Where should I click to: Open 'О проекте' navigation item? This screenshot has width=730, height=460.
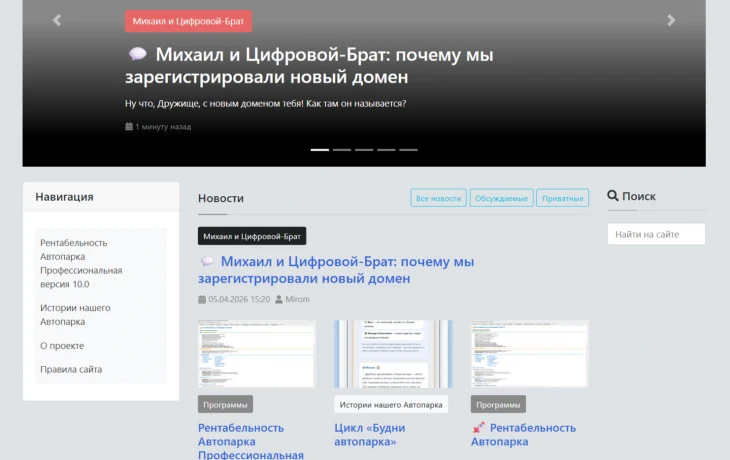pos(62,345)
